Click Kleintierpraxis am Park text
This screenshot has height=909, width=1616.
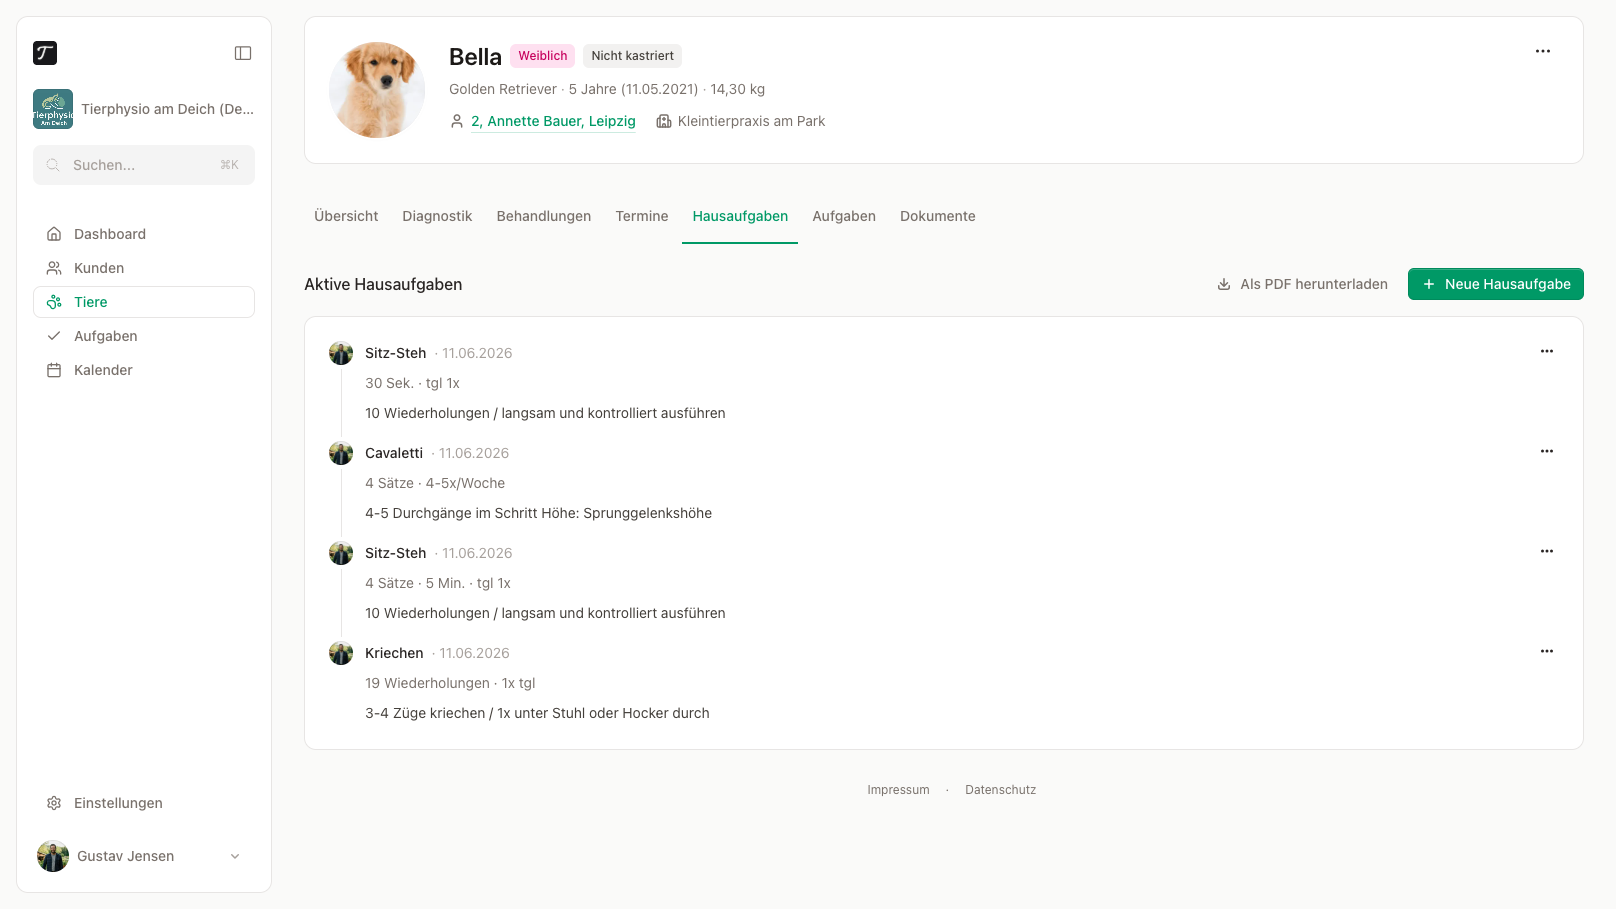tap(752, 121)
